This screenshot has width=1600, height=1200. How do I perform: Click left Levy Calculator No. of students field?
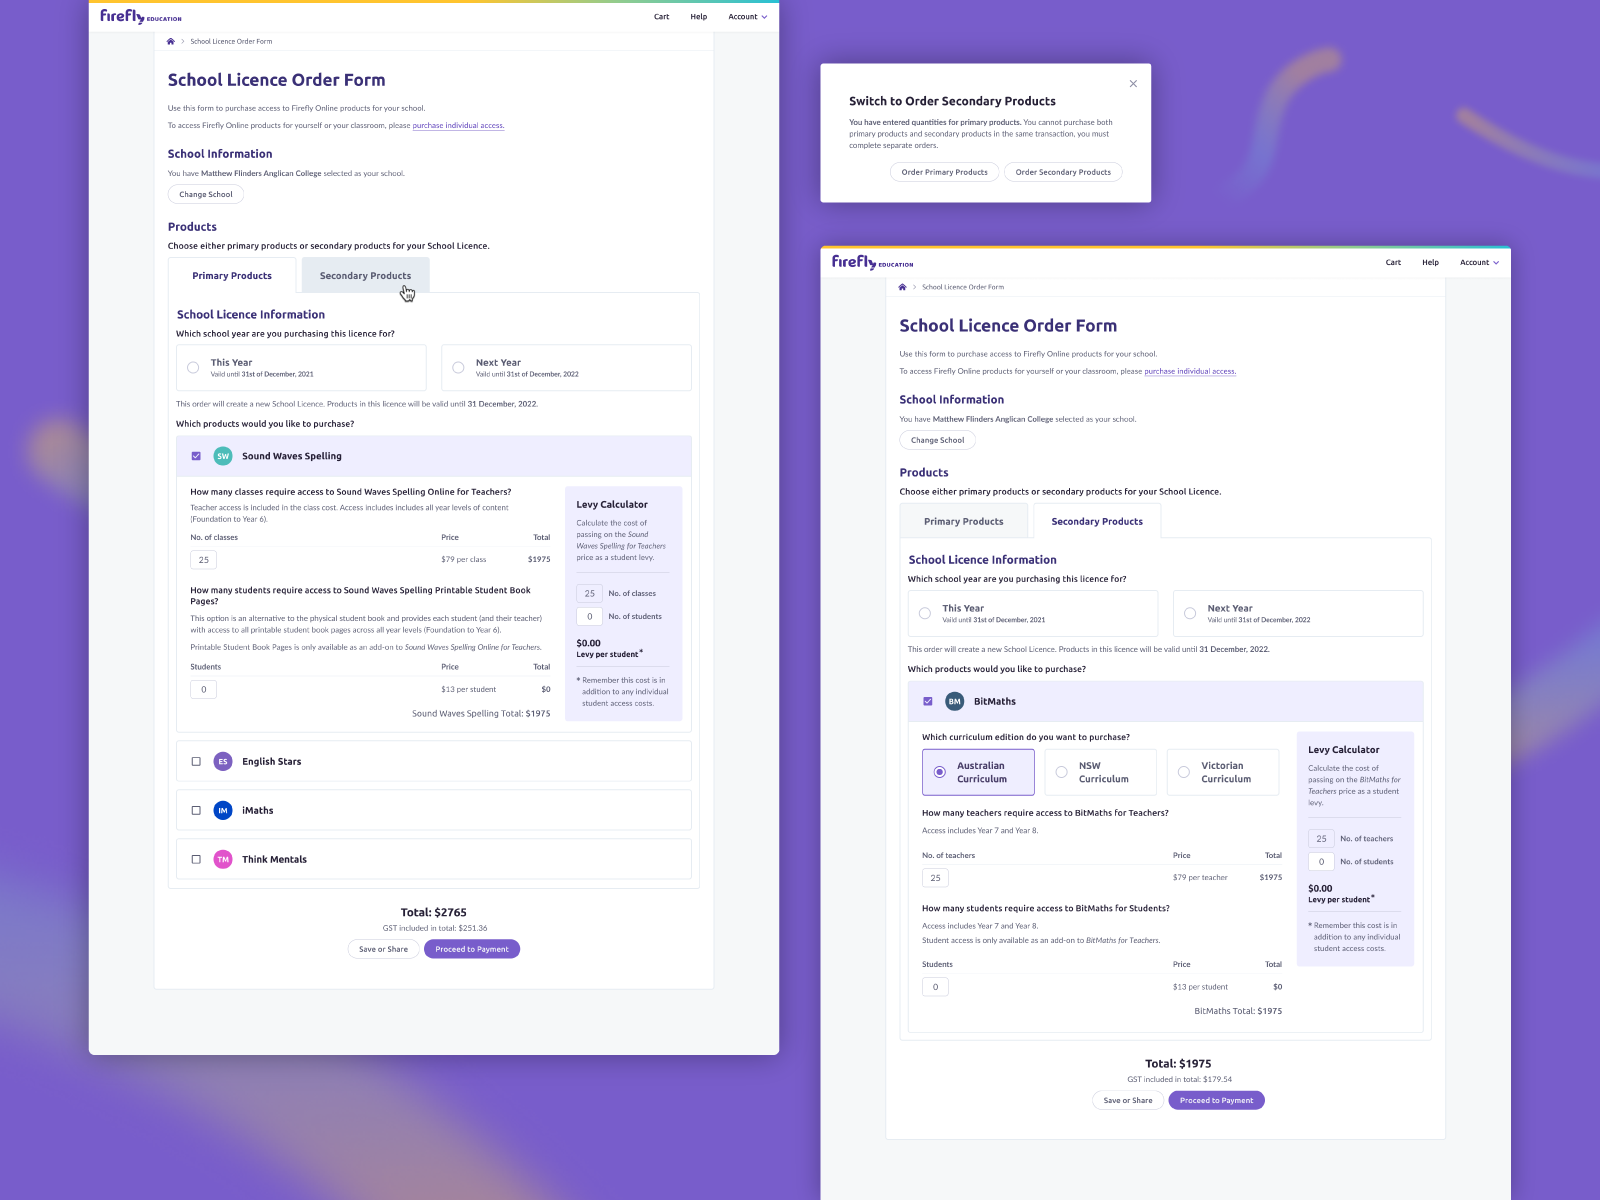[x=590, y=616]
